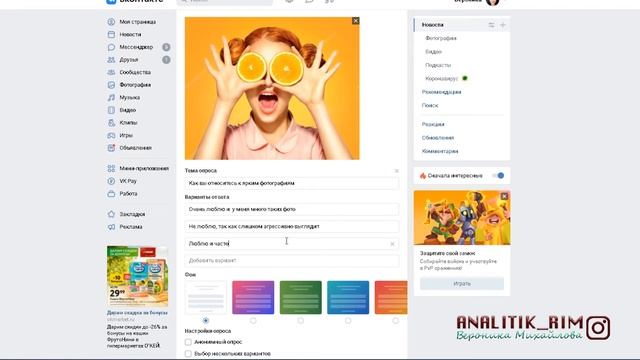
Task: Open Коронавирус feed section
Action: [442, 79]
